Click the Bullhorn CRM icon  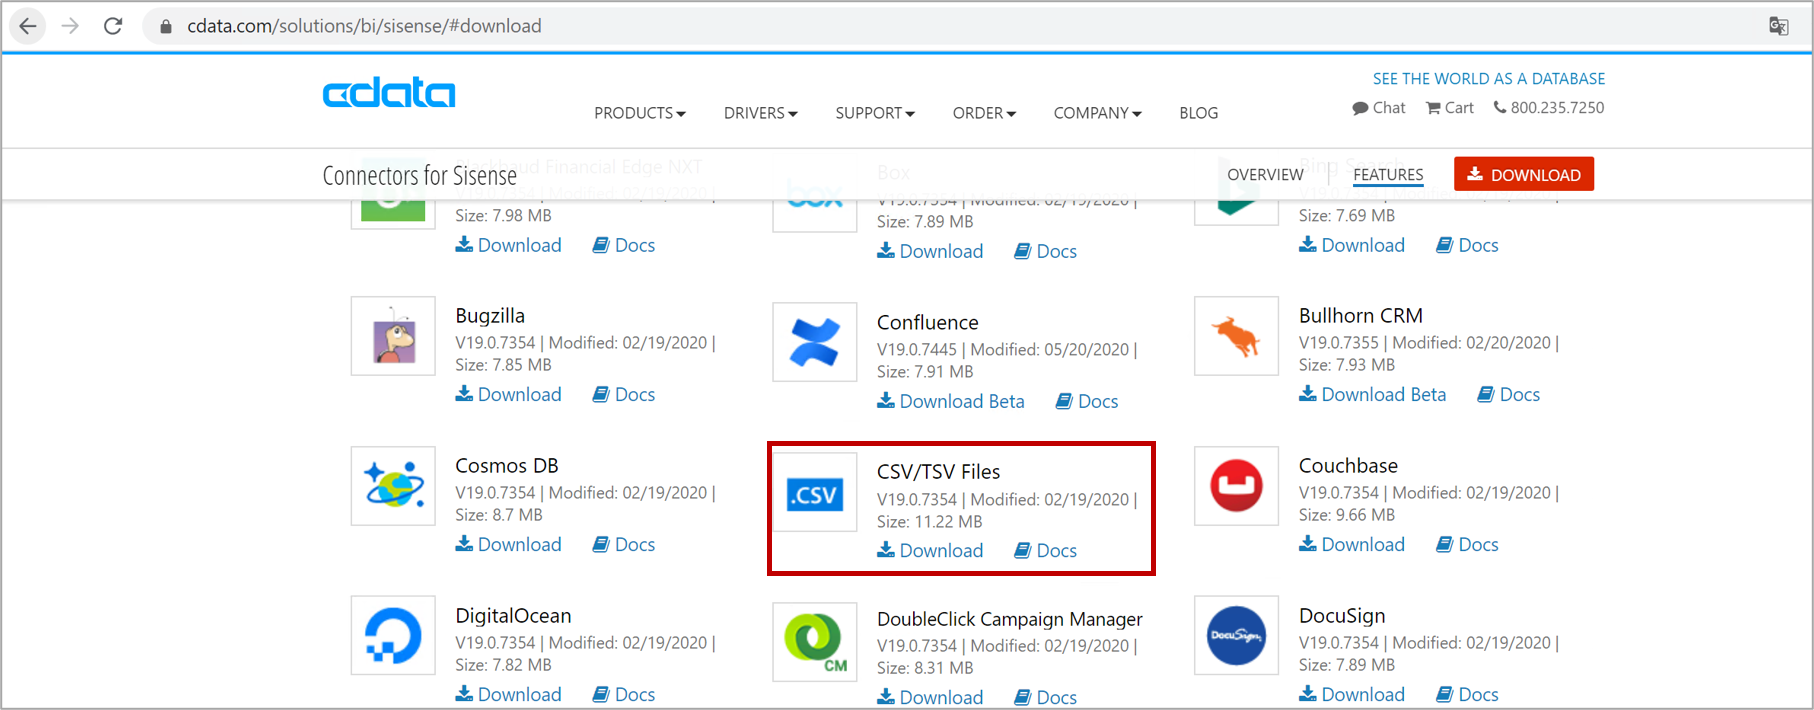tap(1236, 336)
